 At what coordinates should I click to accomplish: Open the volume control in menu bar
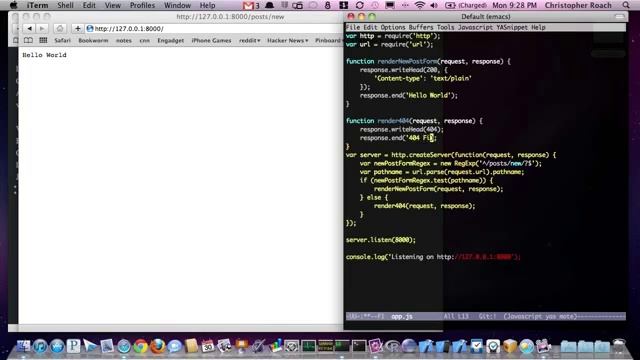[x=433, y=5]
